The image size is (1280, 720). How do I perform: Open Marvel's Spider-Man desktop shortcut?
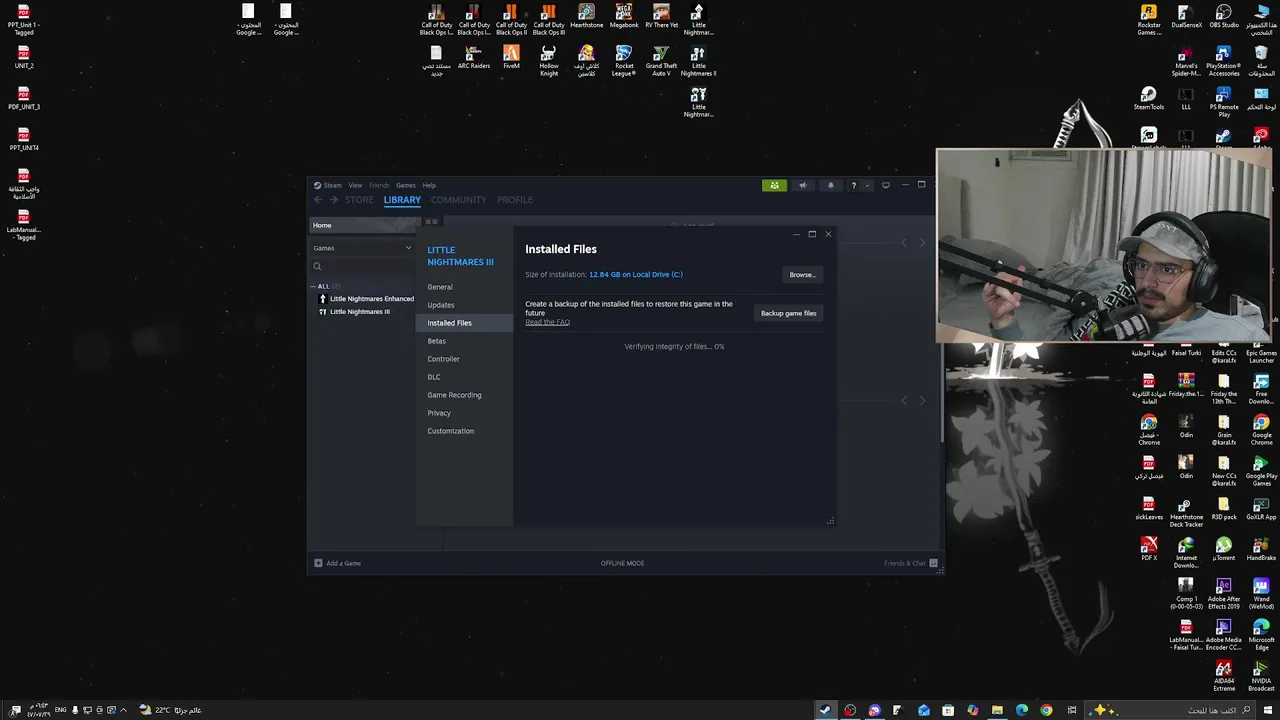(x=1186, y=60)
